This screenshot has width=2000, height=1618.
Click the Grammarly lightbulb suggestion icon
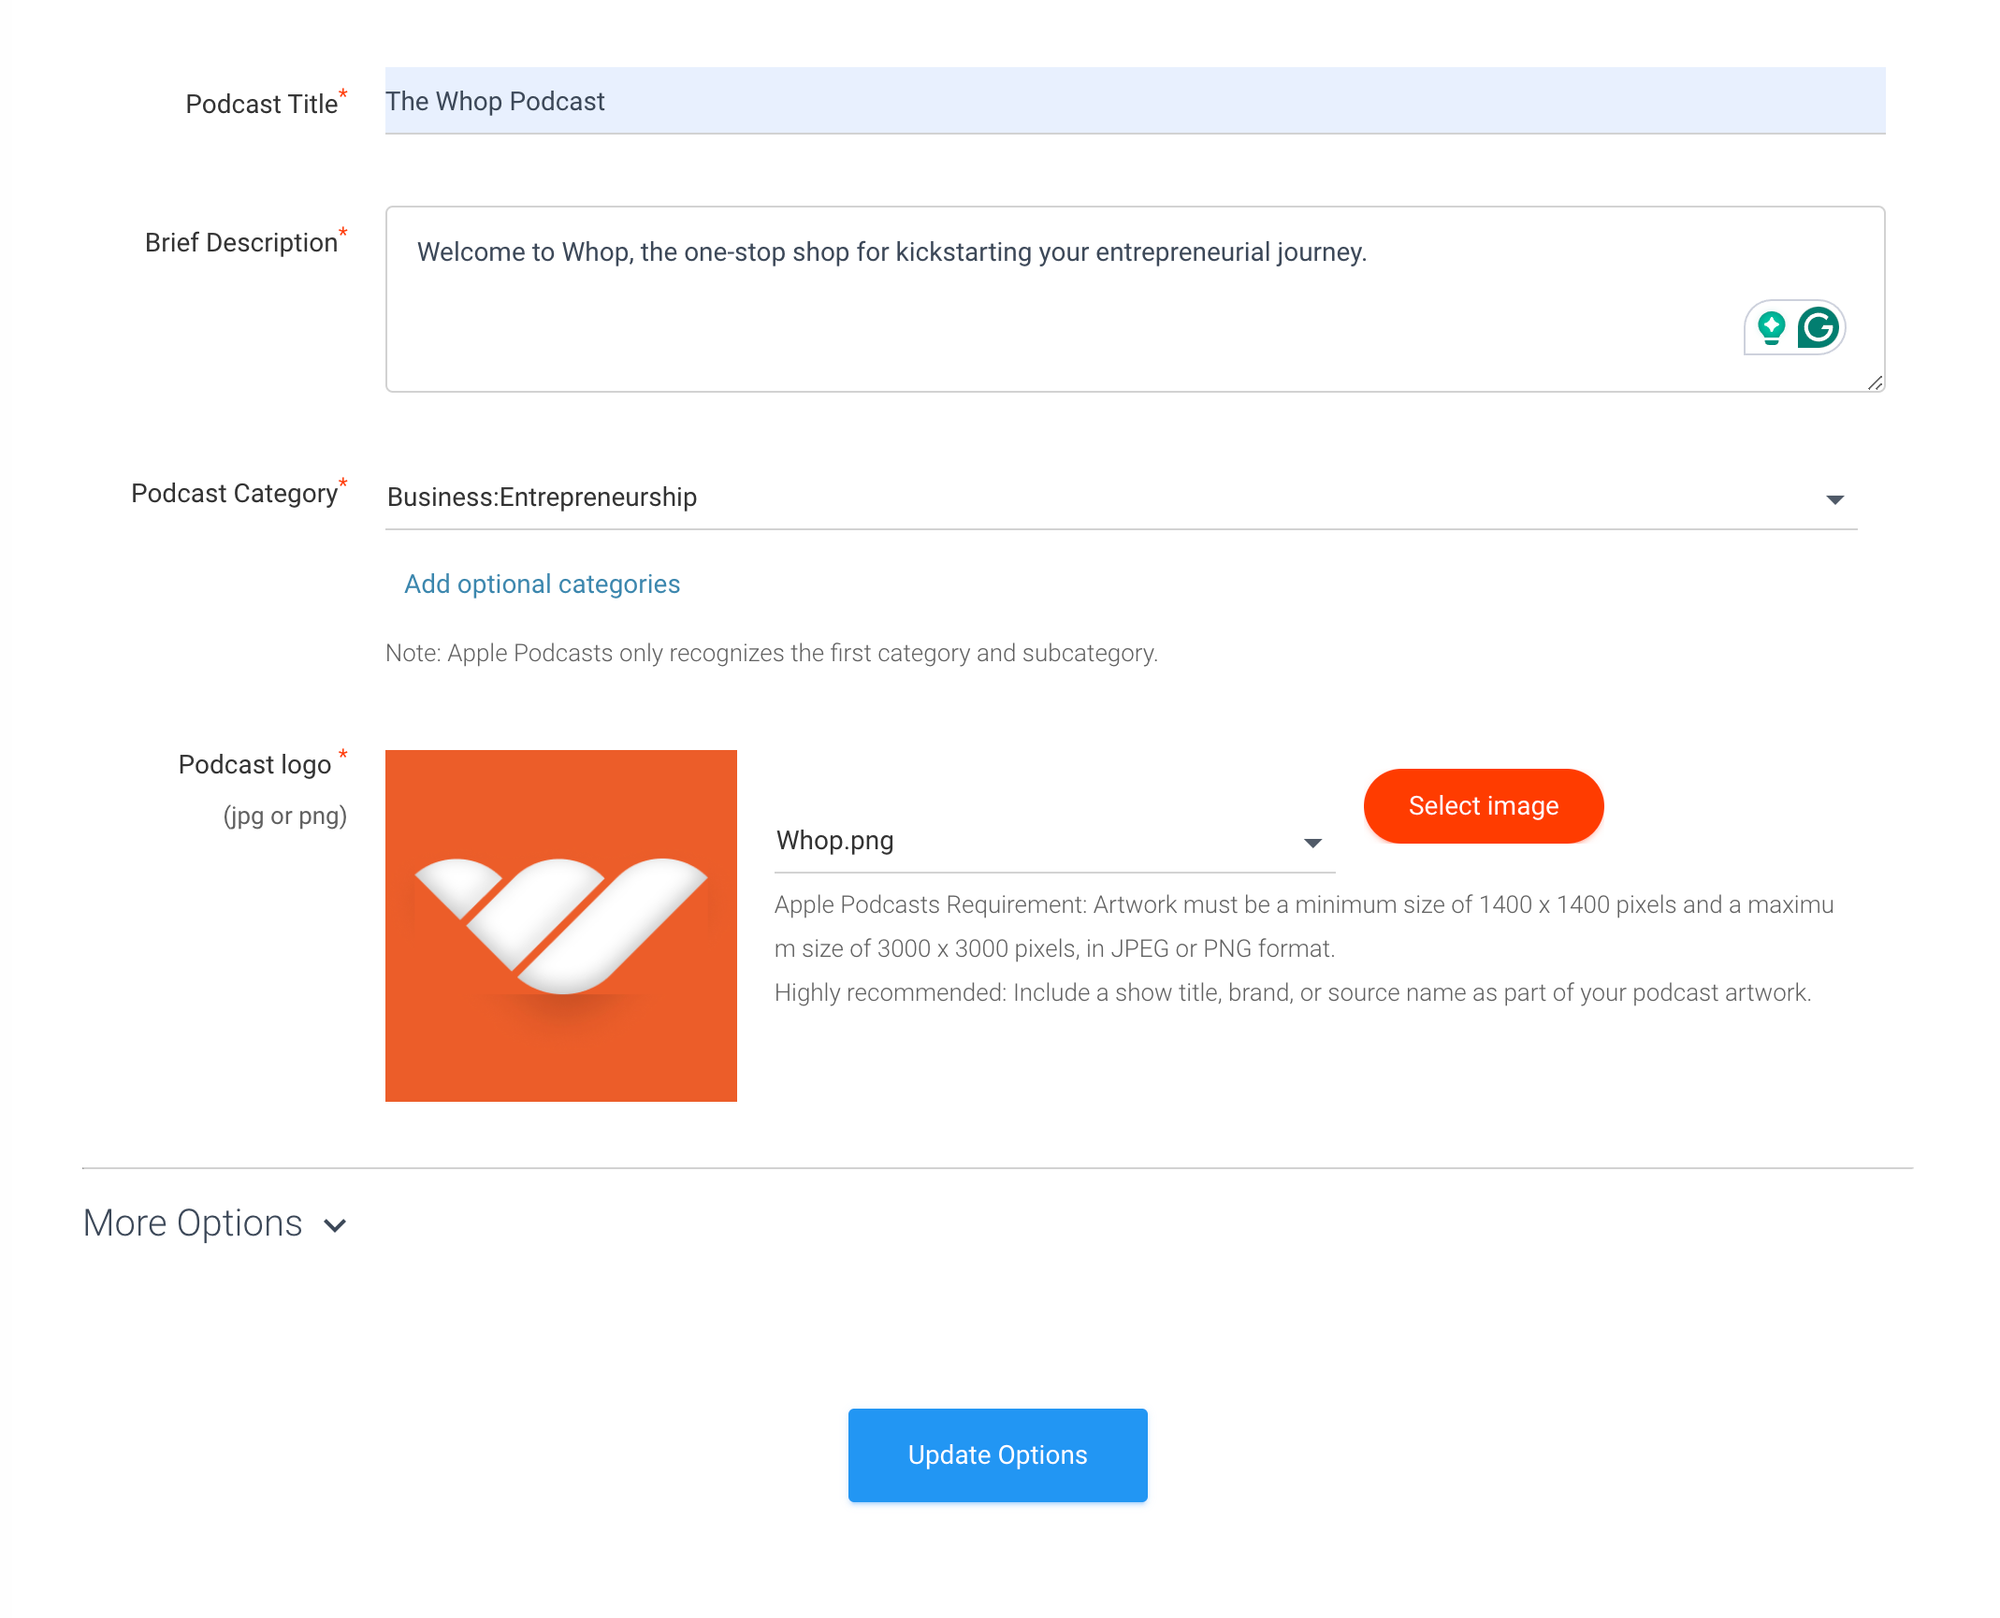click(x=1771, y=327)
